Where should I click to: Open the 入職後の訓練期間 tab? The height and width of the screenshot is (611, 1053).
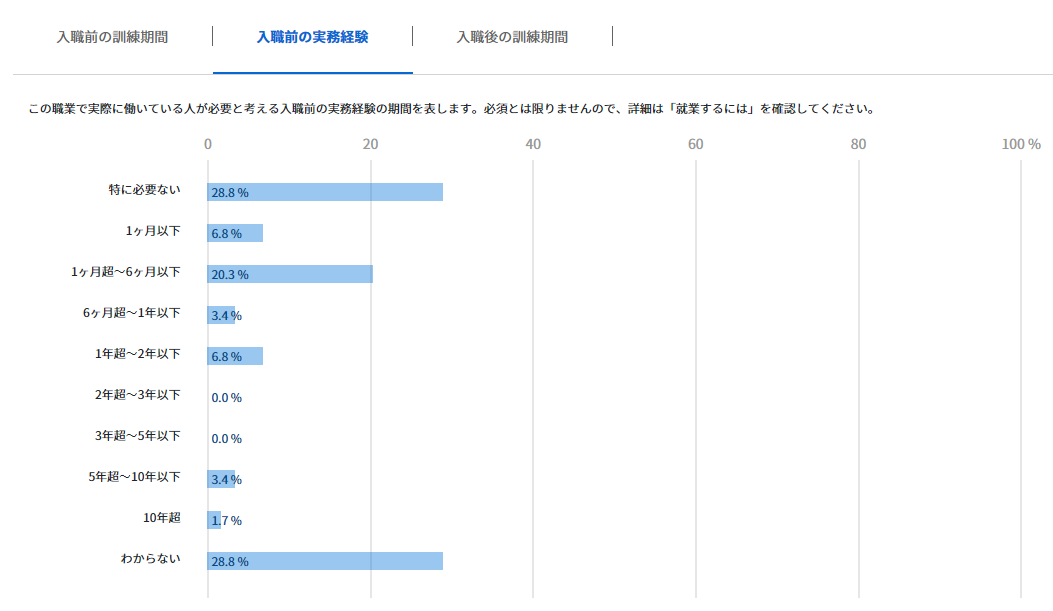(512, 37)
